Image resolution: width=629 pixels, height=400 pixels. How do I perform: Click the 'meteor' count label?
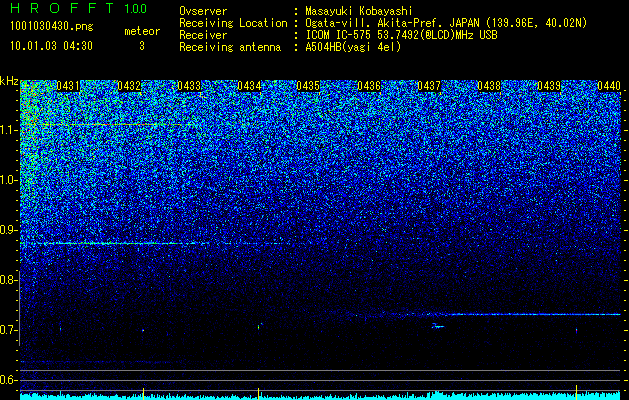click(142, 31)
